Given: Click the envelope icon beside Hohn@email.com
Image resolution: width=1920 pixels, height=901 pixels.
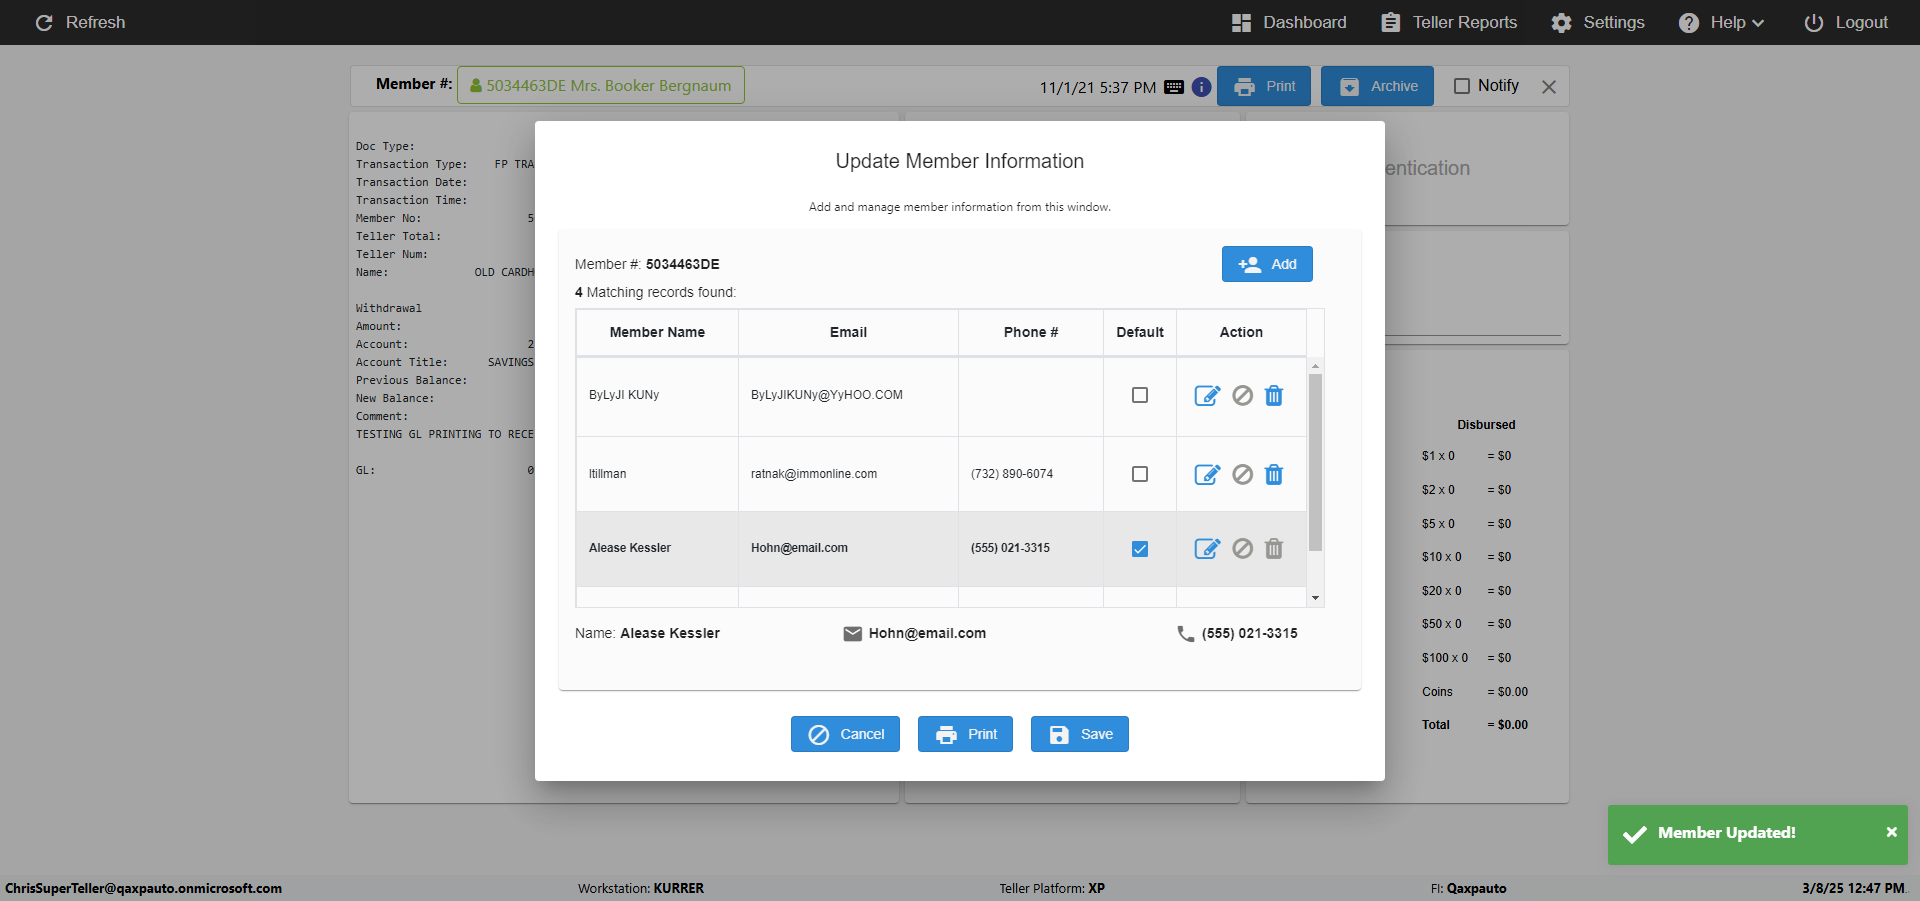Looking at the screenshot, I should click(853, 634).
